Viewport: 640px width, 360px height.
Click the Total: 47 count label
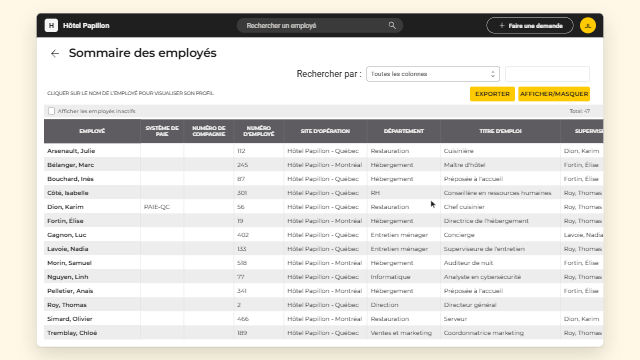(x=580, y=111)
